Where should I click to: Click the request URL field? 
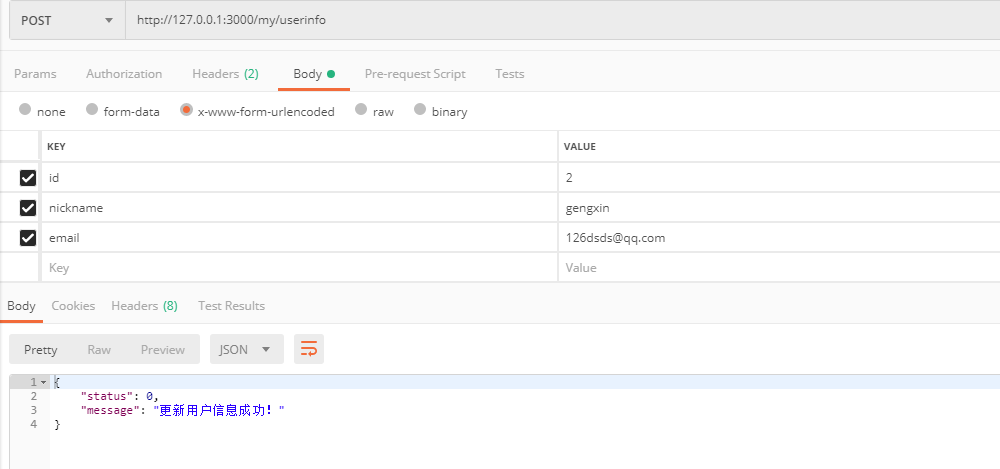pyautogui.click(x=562, y=20)
